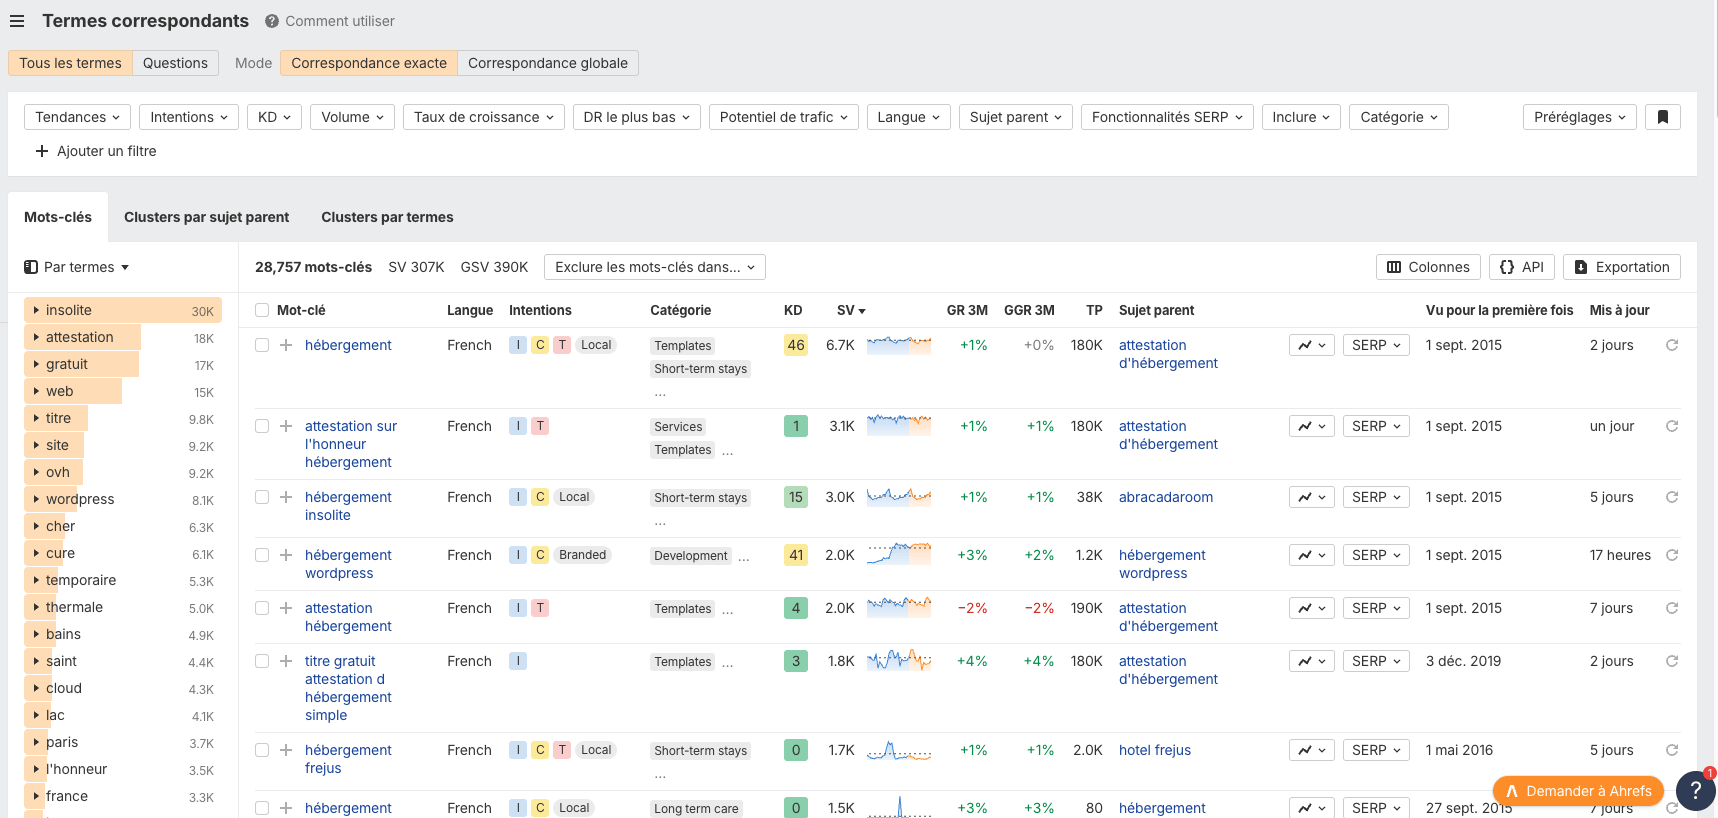Click the plus icon of Ajouter un filtre
Viewport: 1718px width, 818px height.
pyautogui.click(x=42, y=151)
